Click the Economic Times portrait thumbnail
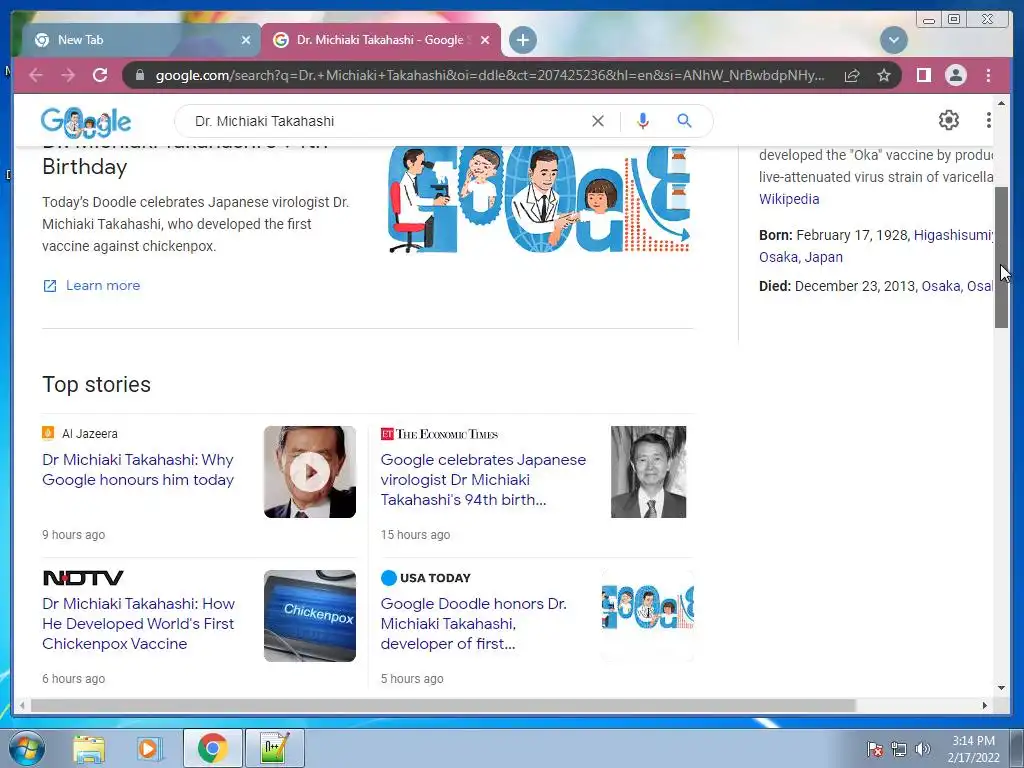This screenshot has width=1024, height=768. (648, 472)
